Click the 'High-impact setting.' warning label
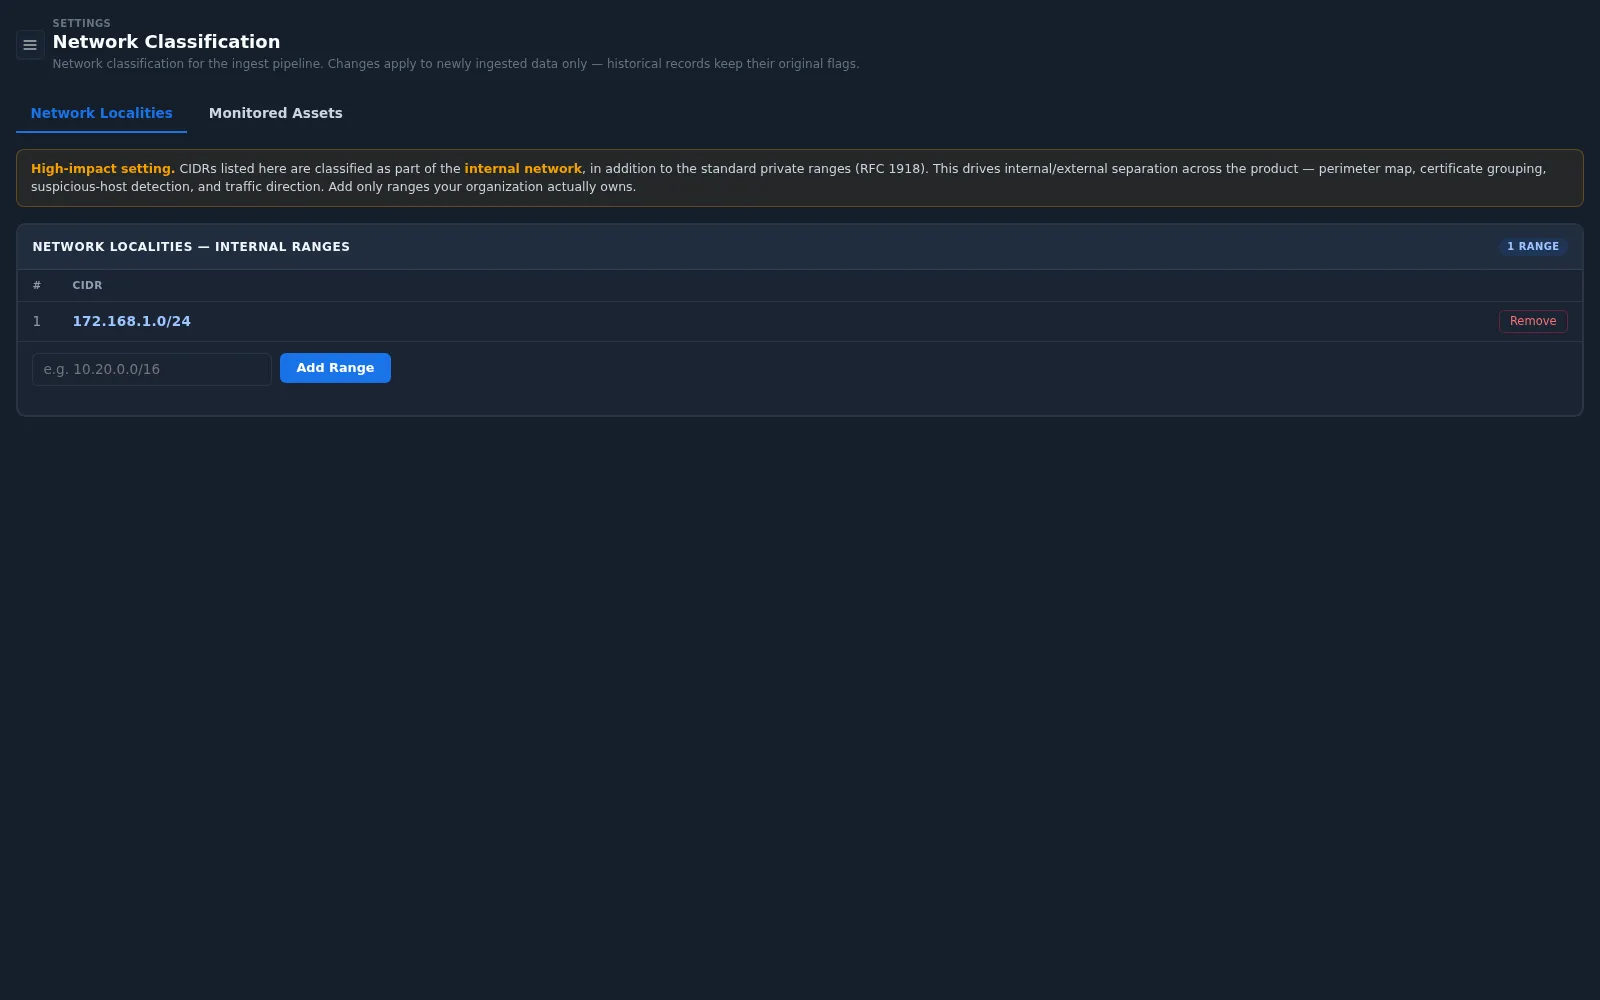 [x=103, y=169]
